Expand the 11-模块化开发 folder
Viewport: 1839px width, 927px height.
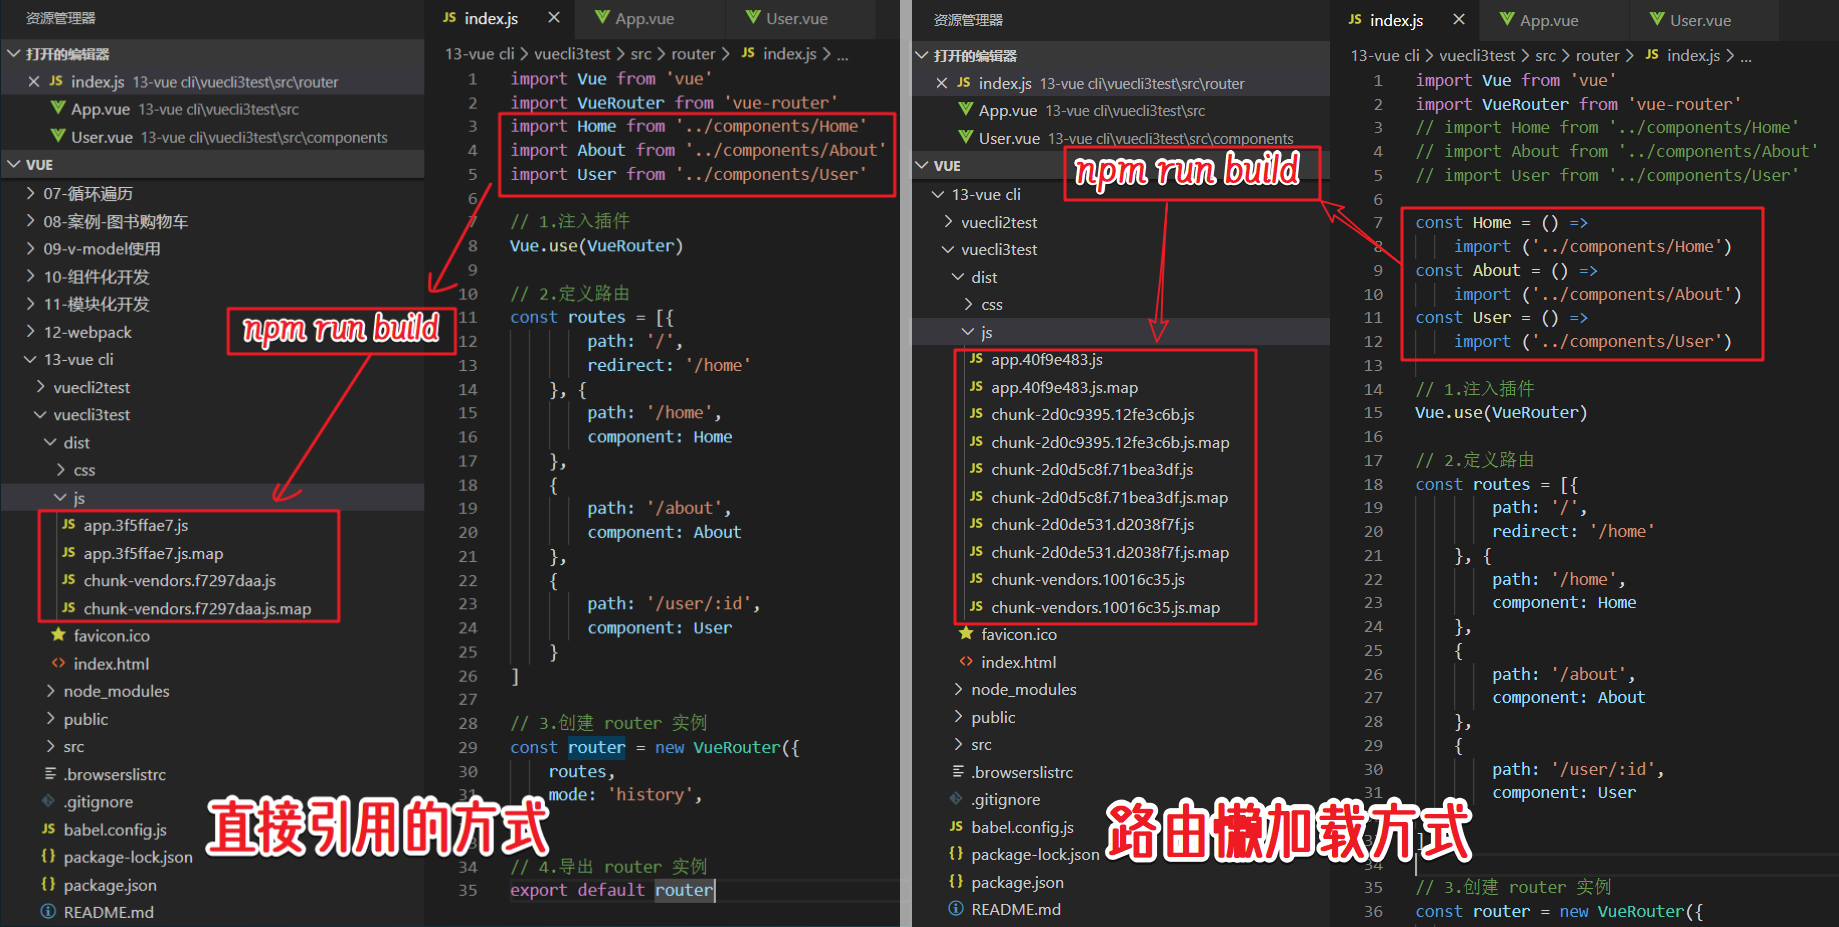(31, 304)
